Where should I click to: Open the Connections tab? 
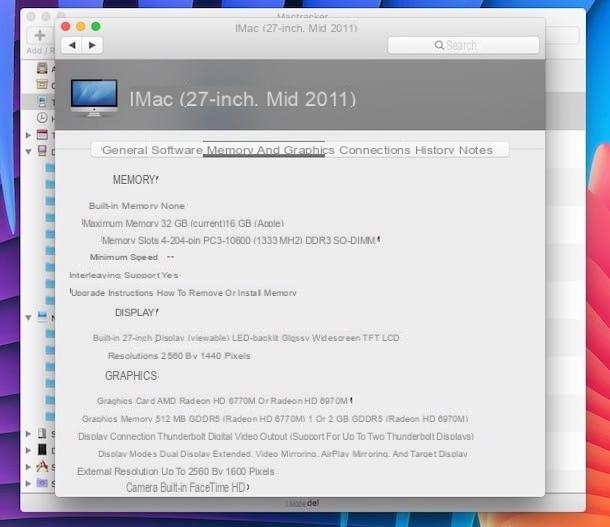[375, 150]
